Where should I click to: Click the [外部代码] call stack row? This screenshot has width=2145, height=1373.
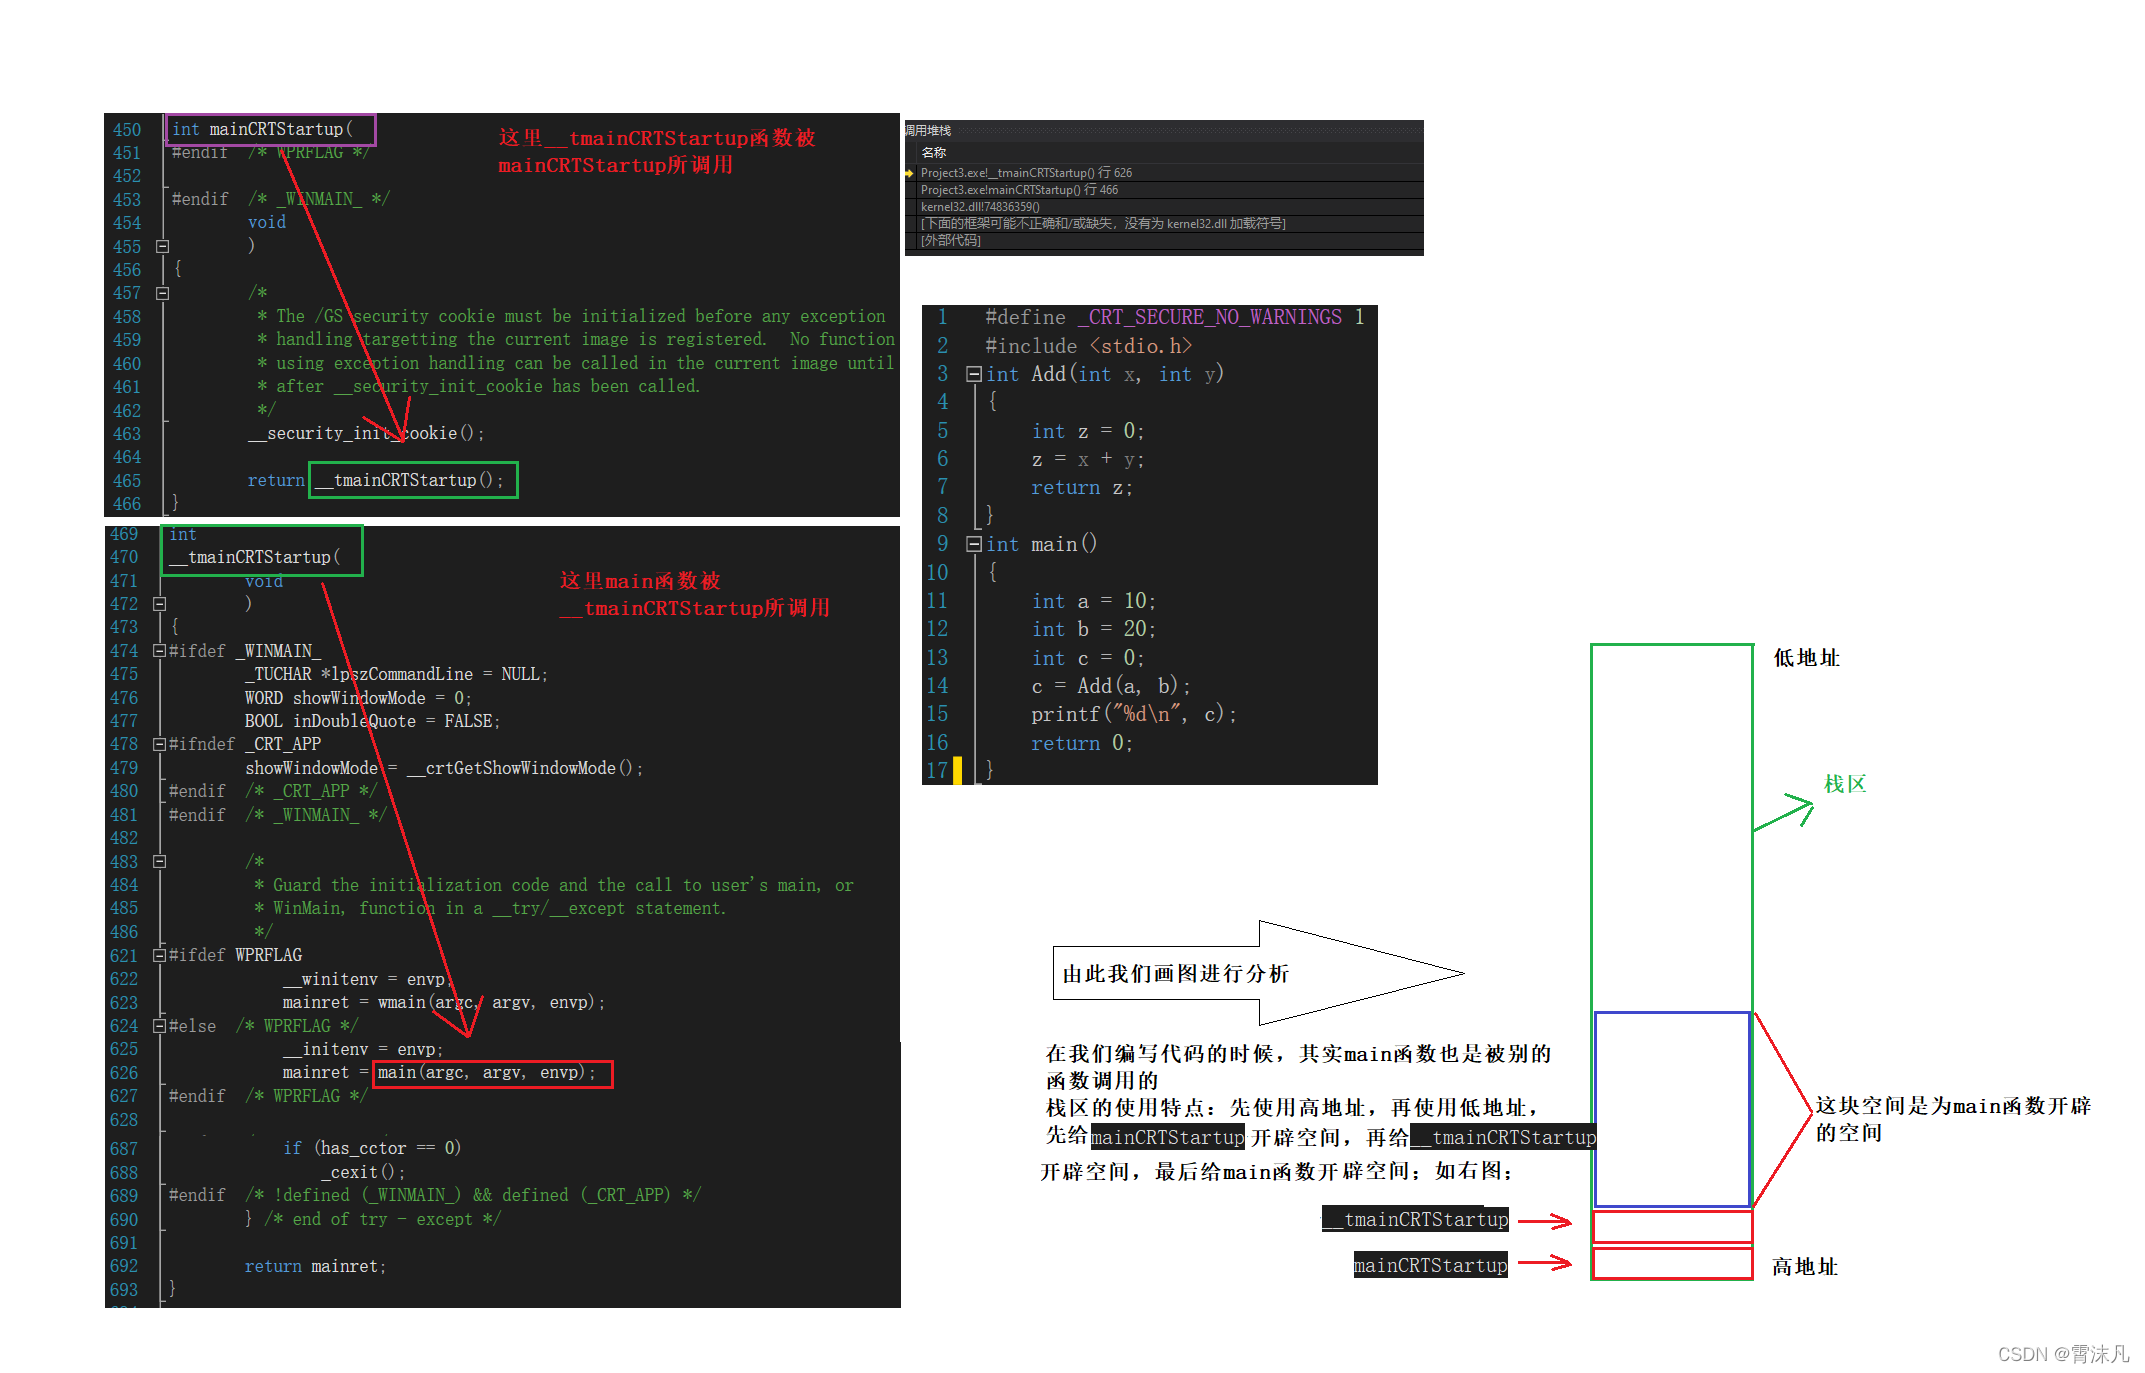click(x=950, y=240)
